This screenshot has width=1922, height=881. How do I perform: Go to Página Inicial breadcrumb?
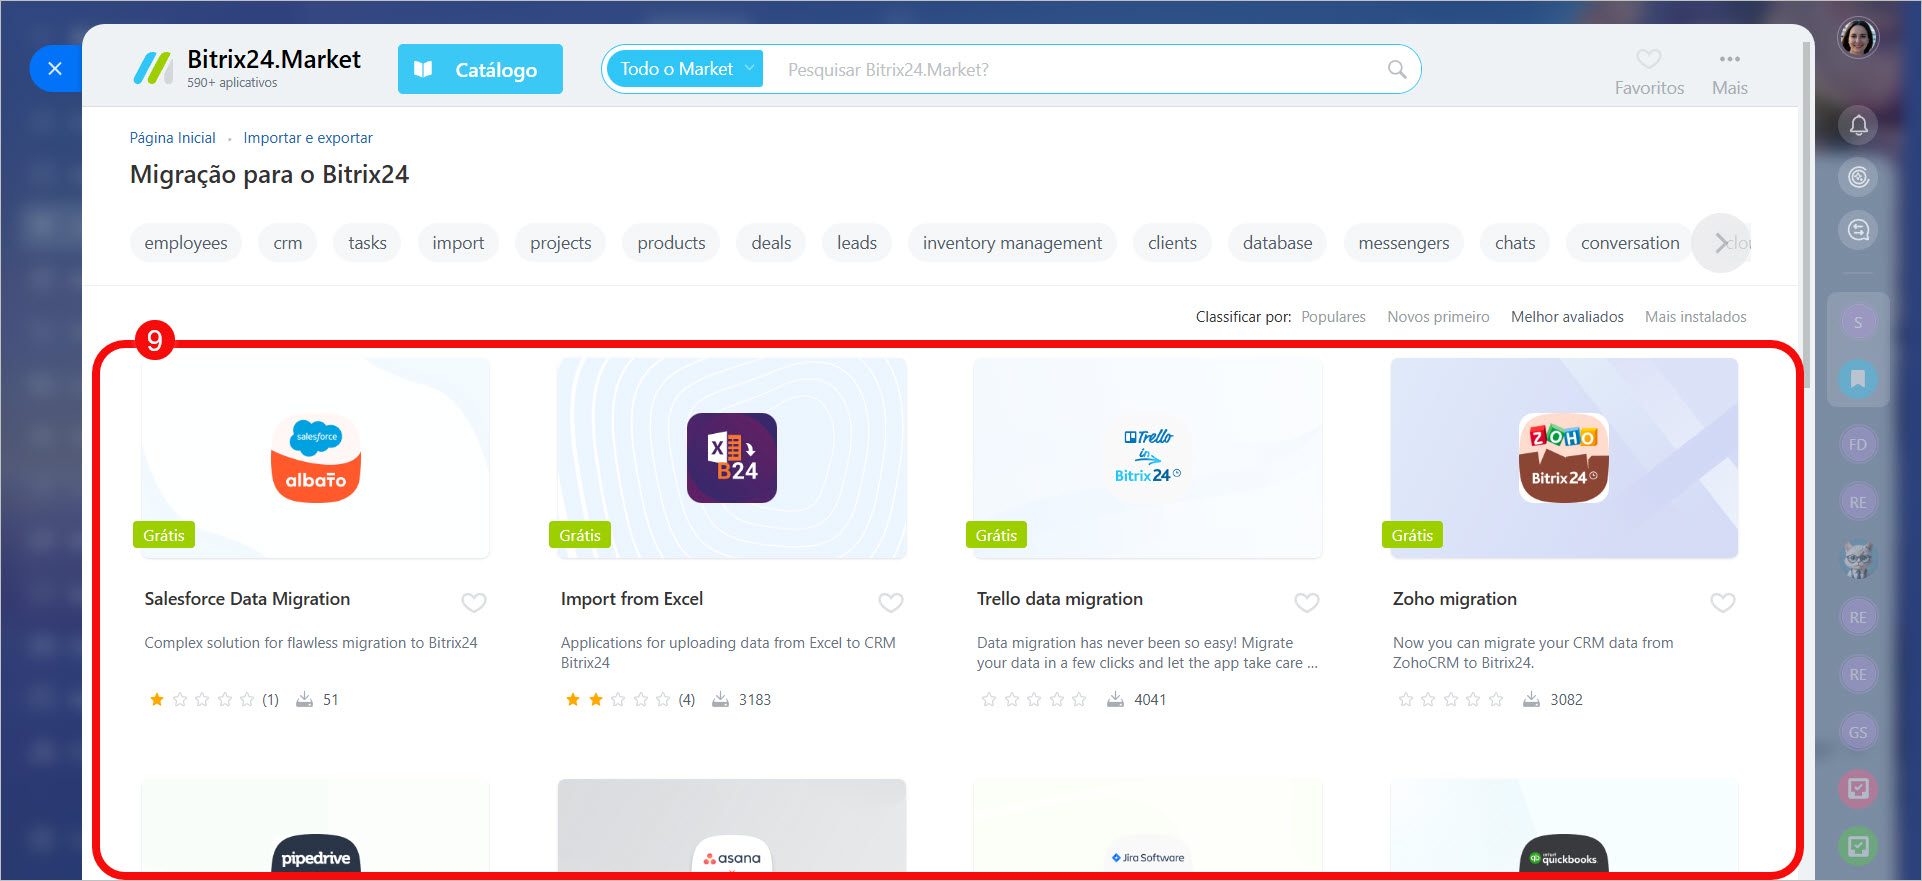[172, 138]
